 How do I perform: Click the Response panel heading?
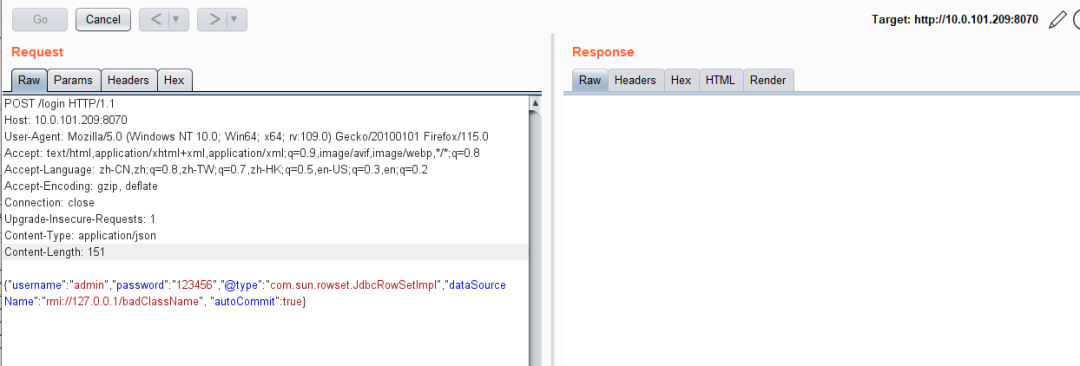[603, 52]
